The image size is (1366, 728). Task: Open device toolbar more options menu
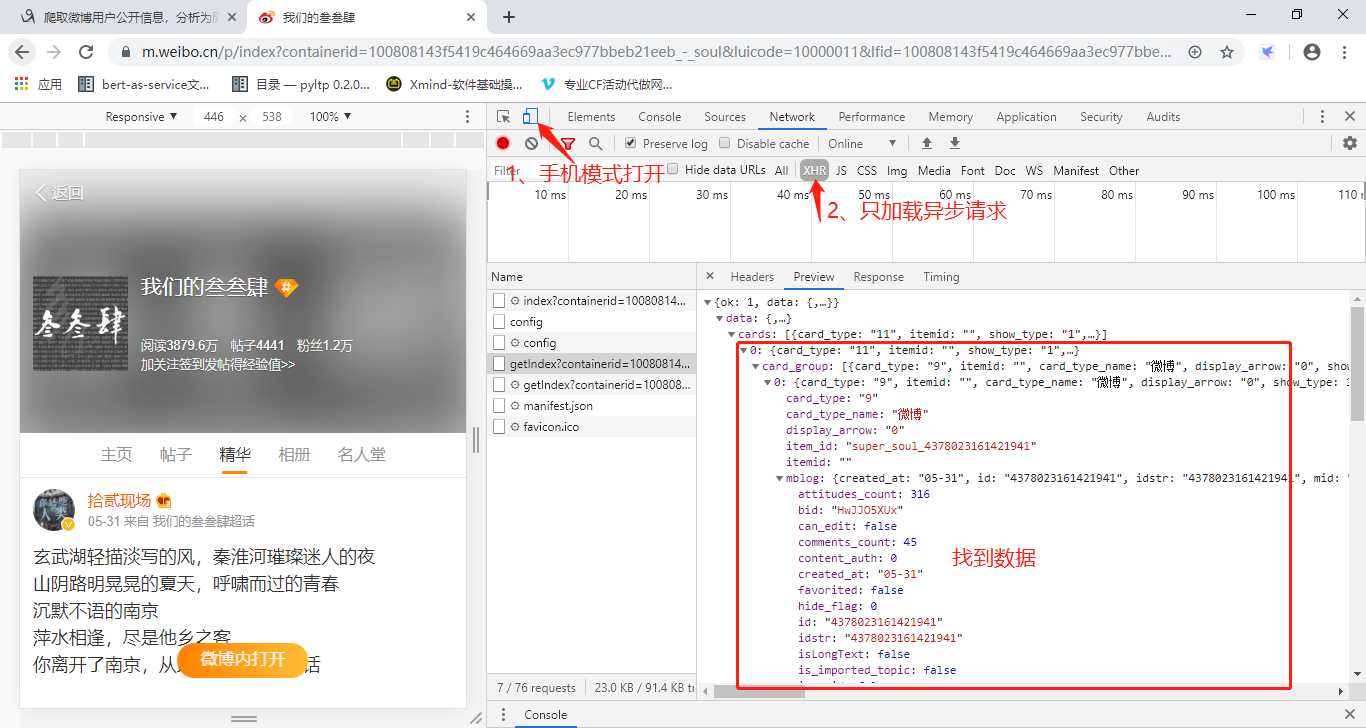click(467, 117)
